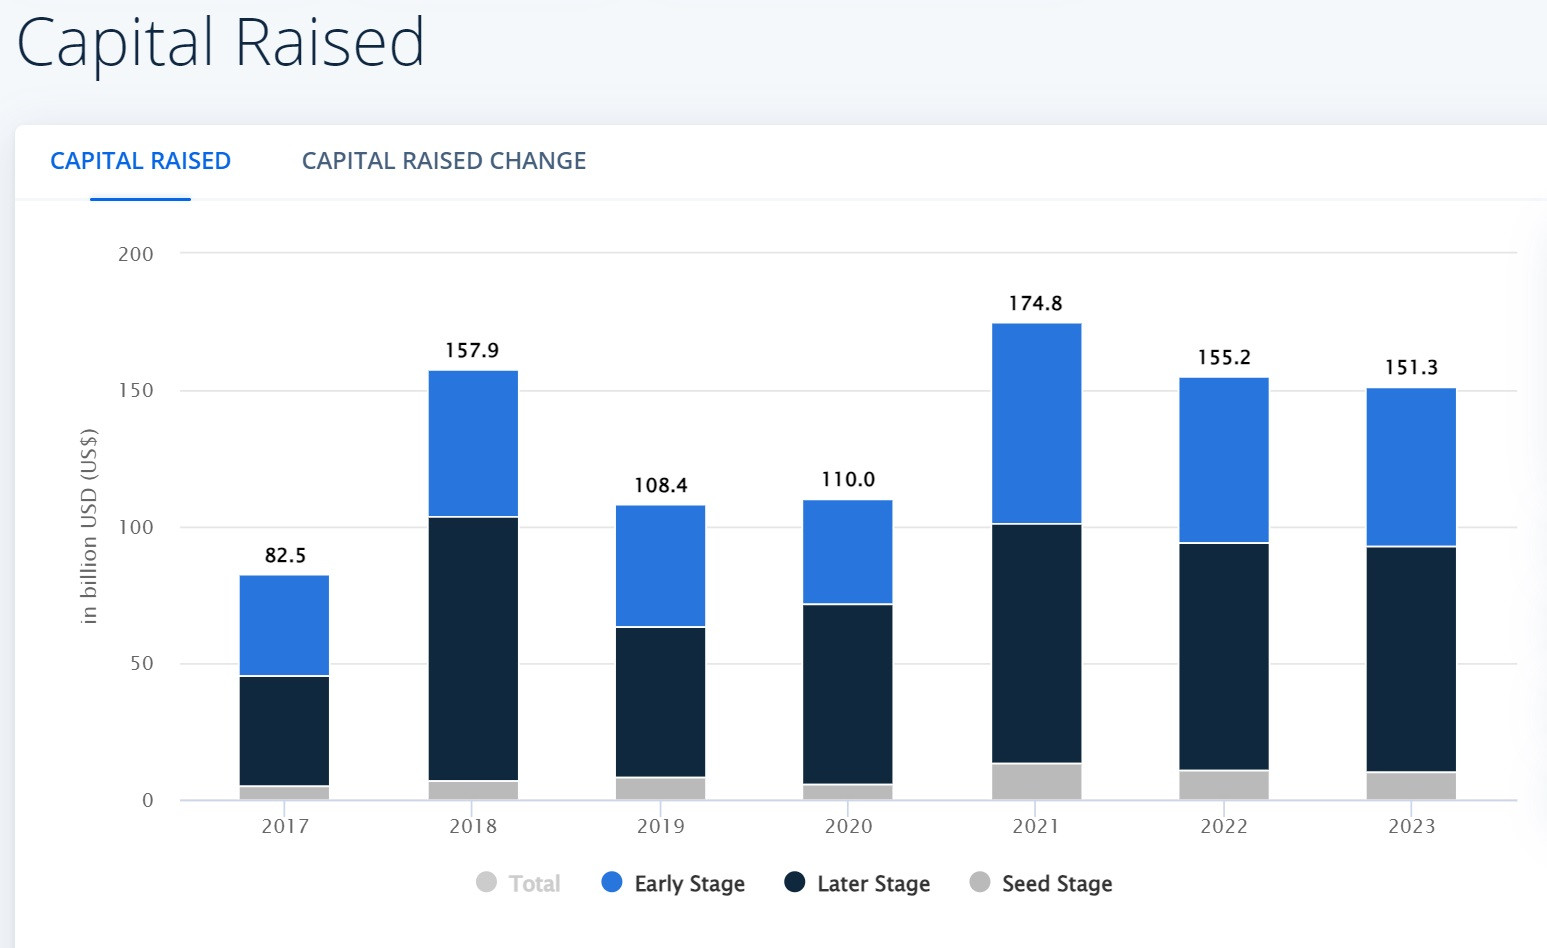The image size is (1547, 948).
Task: Click the 2023 Early Stage bar segment
Action: (1411, 467)
